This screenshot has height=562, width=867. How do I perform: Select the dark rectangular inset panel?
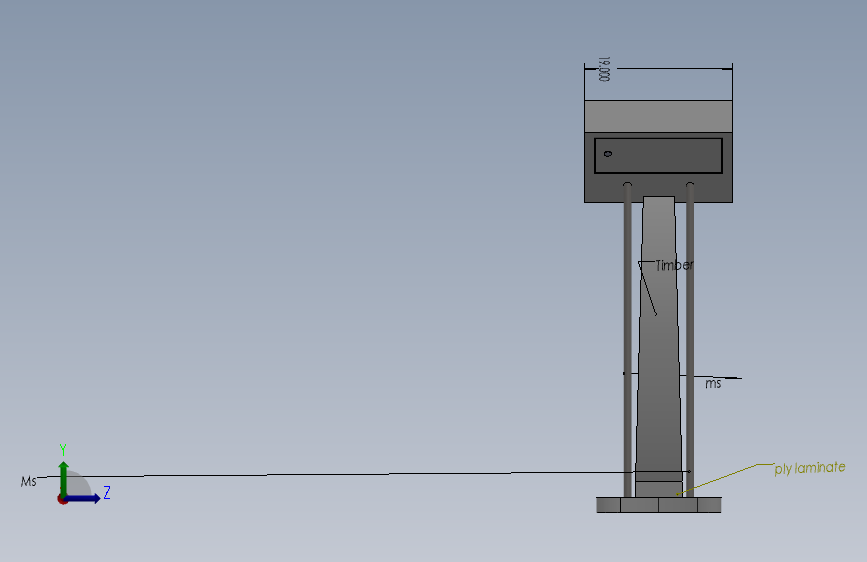click(658, 156)
